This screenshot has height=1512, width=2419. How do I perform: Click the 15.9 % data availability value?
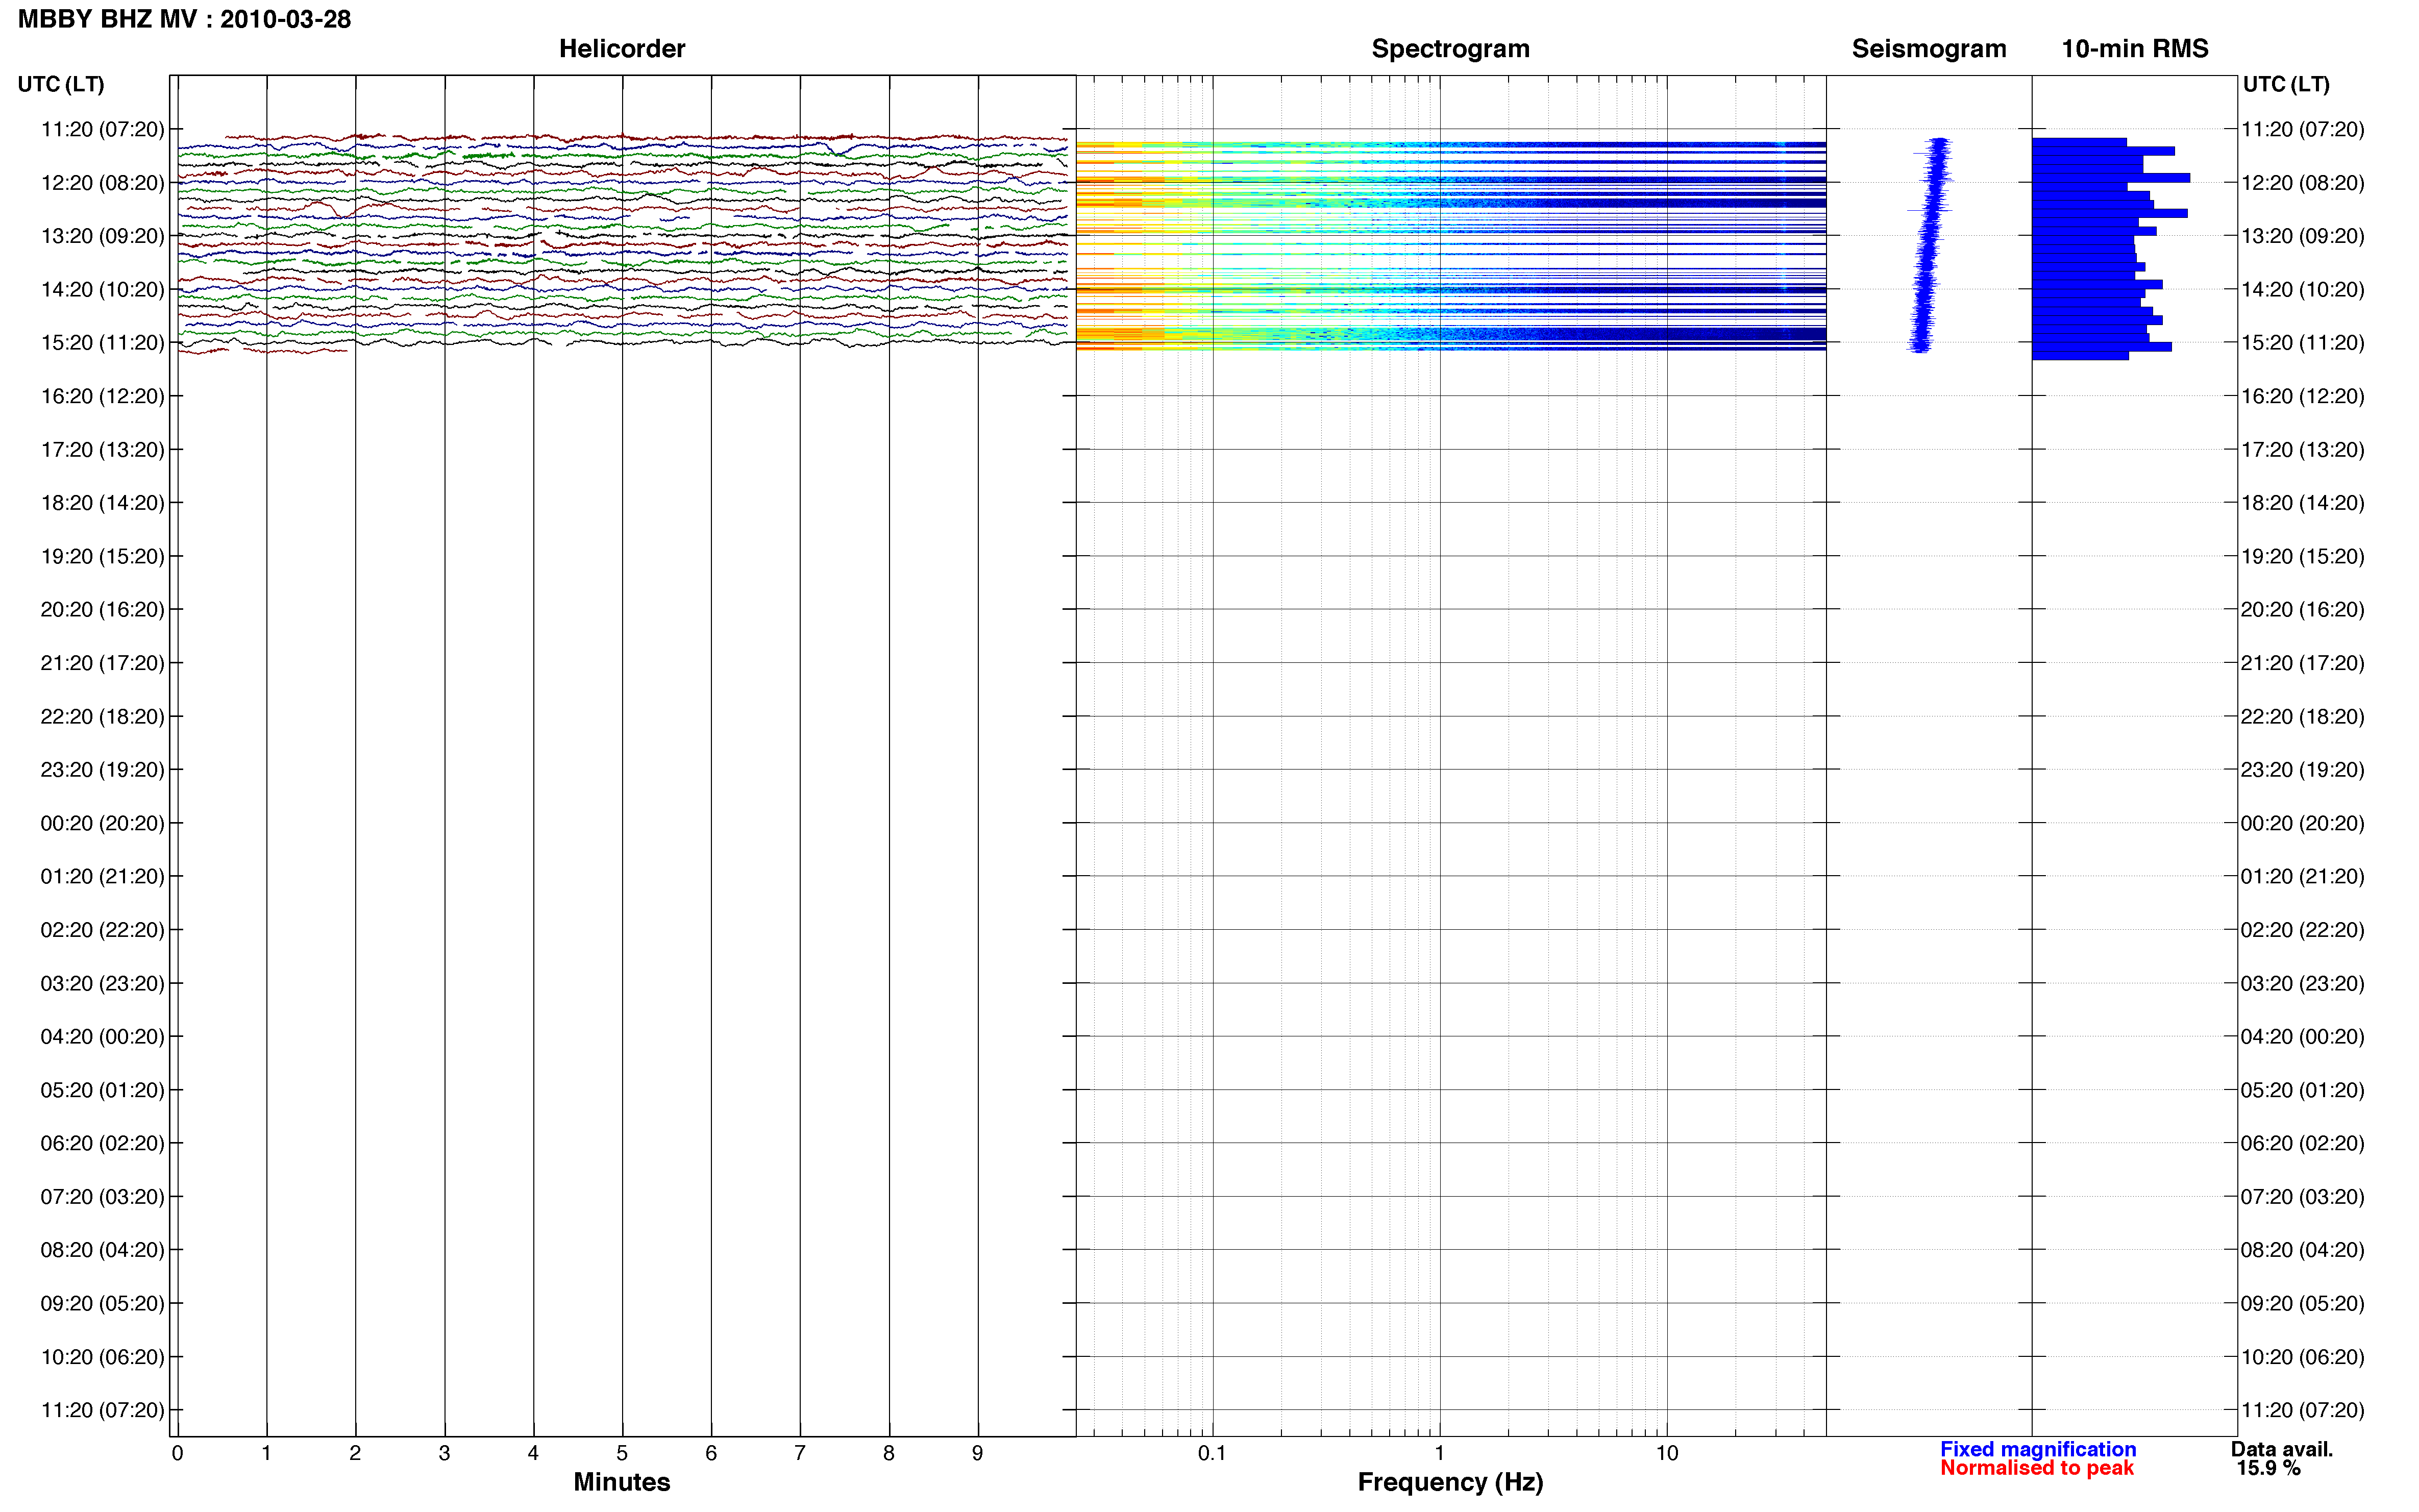point(2268,1468)
